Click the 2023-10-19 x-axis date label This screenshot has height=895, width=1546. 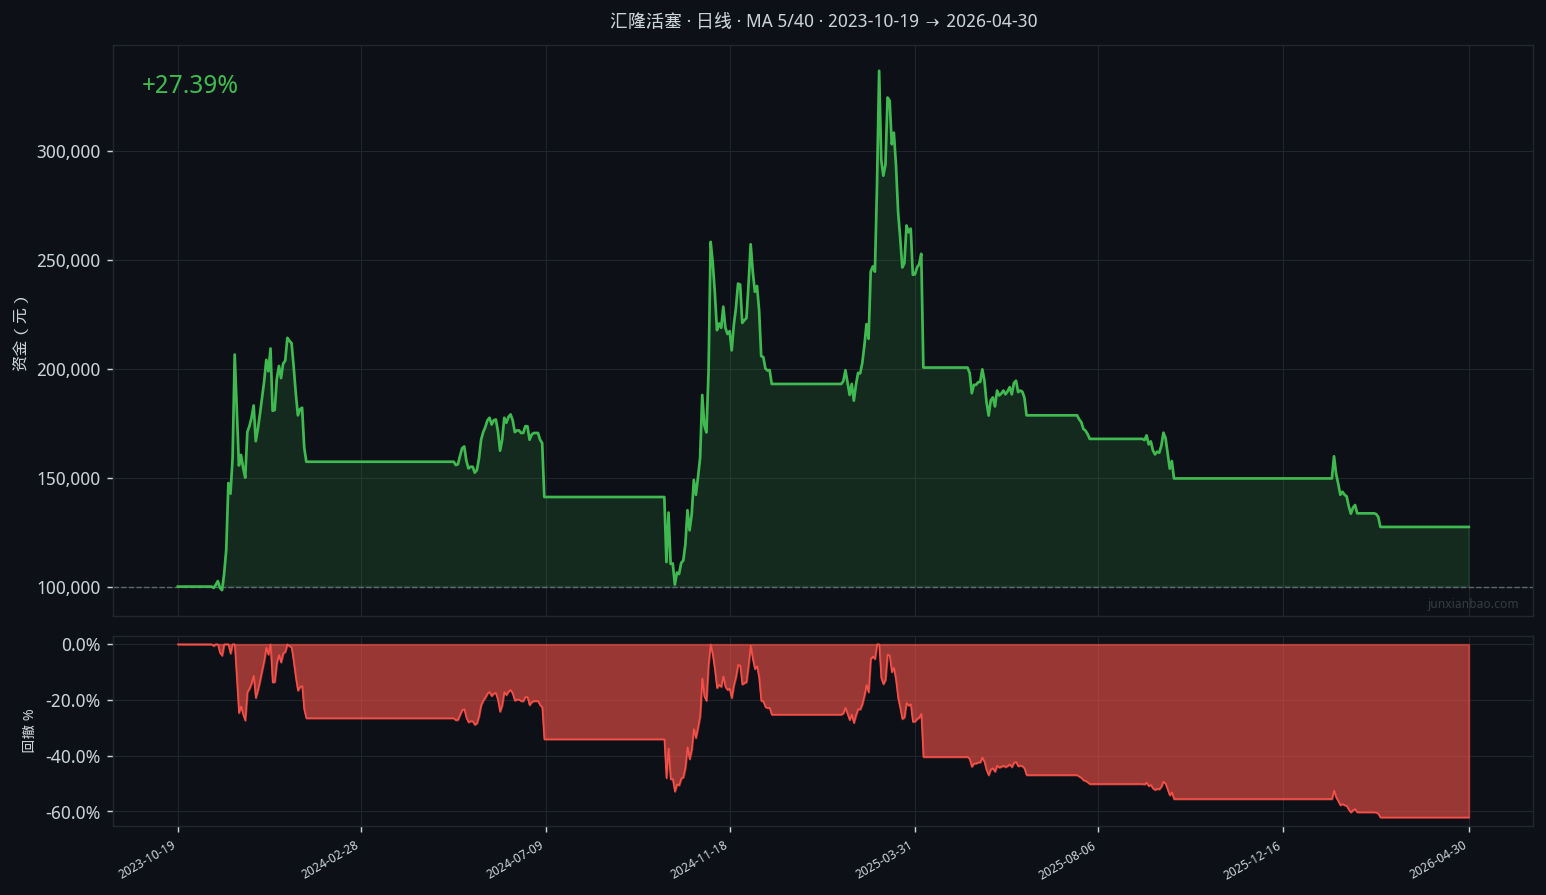(147, 860)
